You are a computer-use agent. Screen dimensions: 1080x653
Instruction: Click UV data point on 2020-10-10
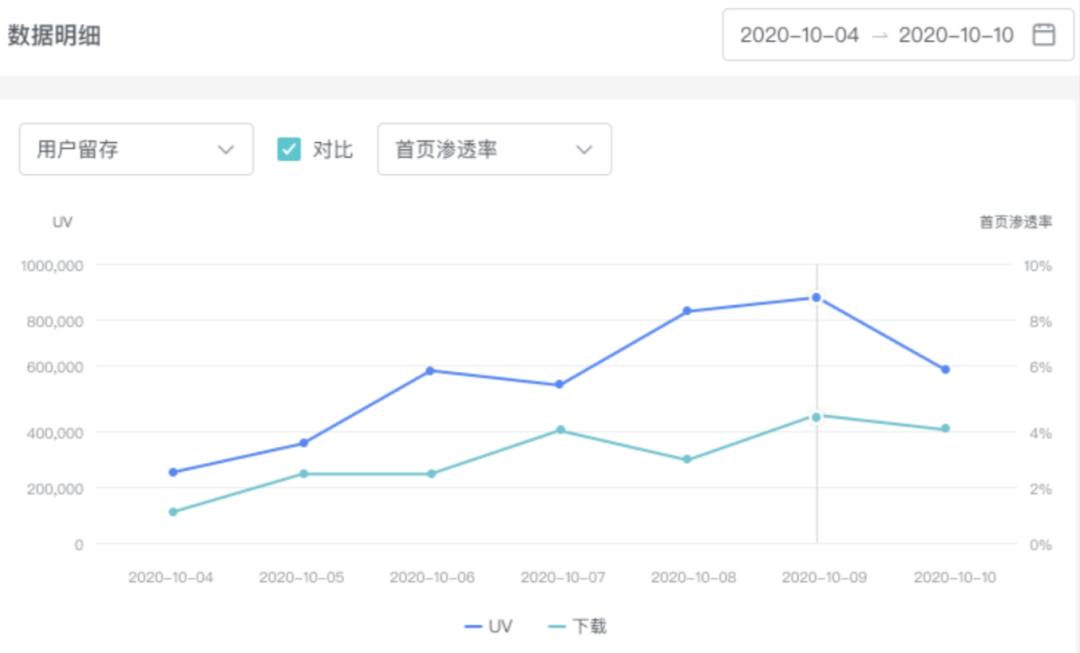945,370
